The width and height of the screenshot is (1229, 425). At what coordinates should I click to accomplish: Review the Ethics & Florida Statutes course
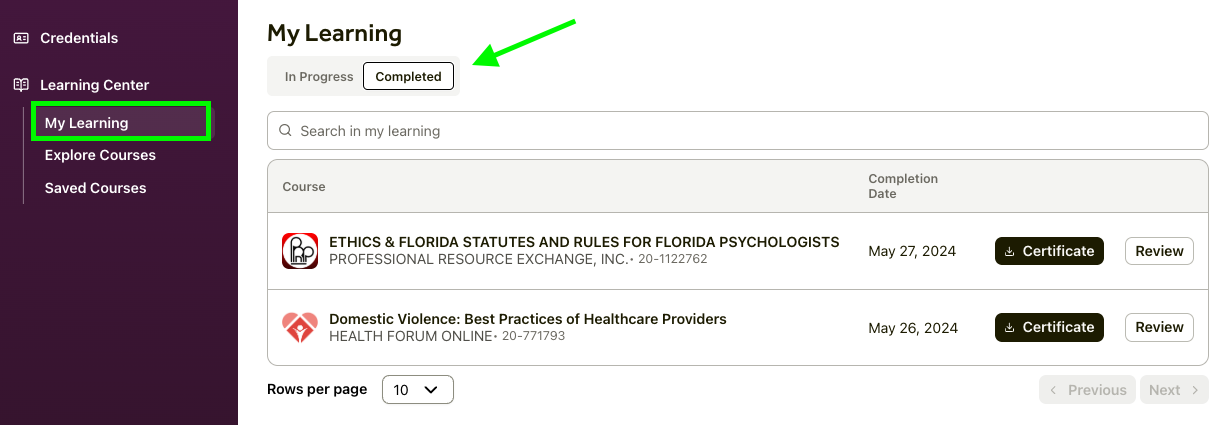click(1159, 251)
